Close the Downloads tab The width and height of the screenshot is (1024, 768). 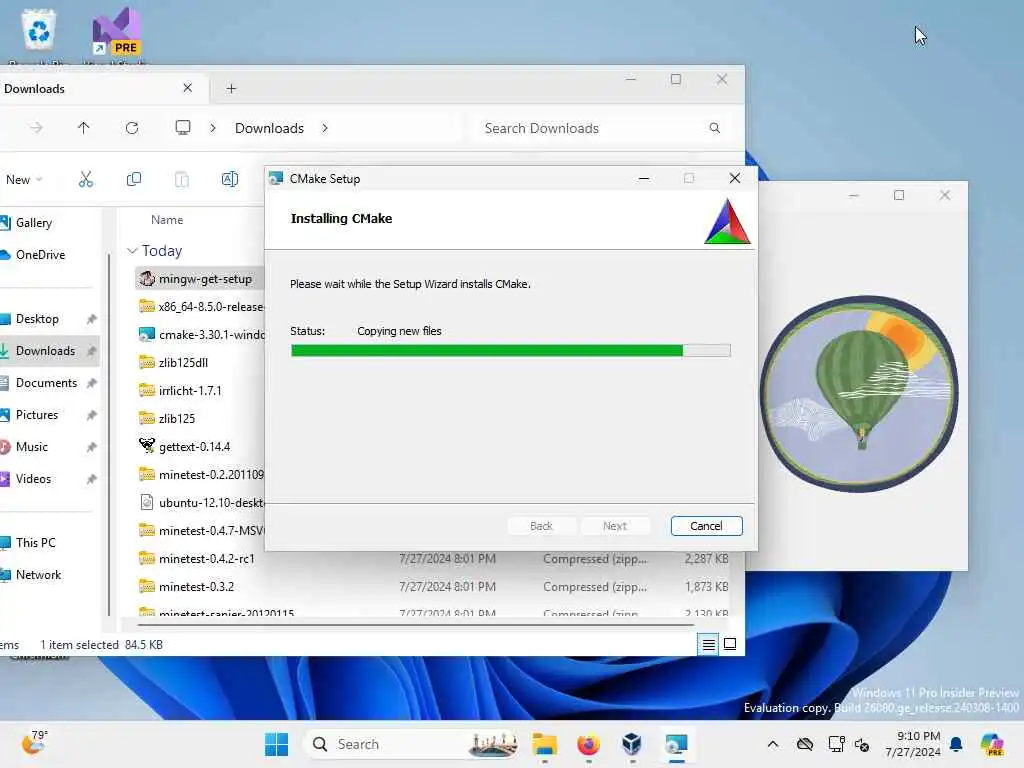[x=187, y=88]
